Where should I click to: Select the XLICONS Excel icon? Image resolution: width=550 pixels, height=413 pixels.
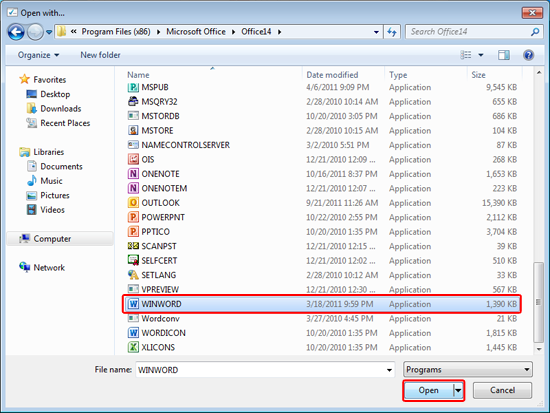(133, 347)
